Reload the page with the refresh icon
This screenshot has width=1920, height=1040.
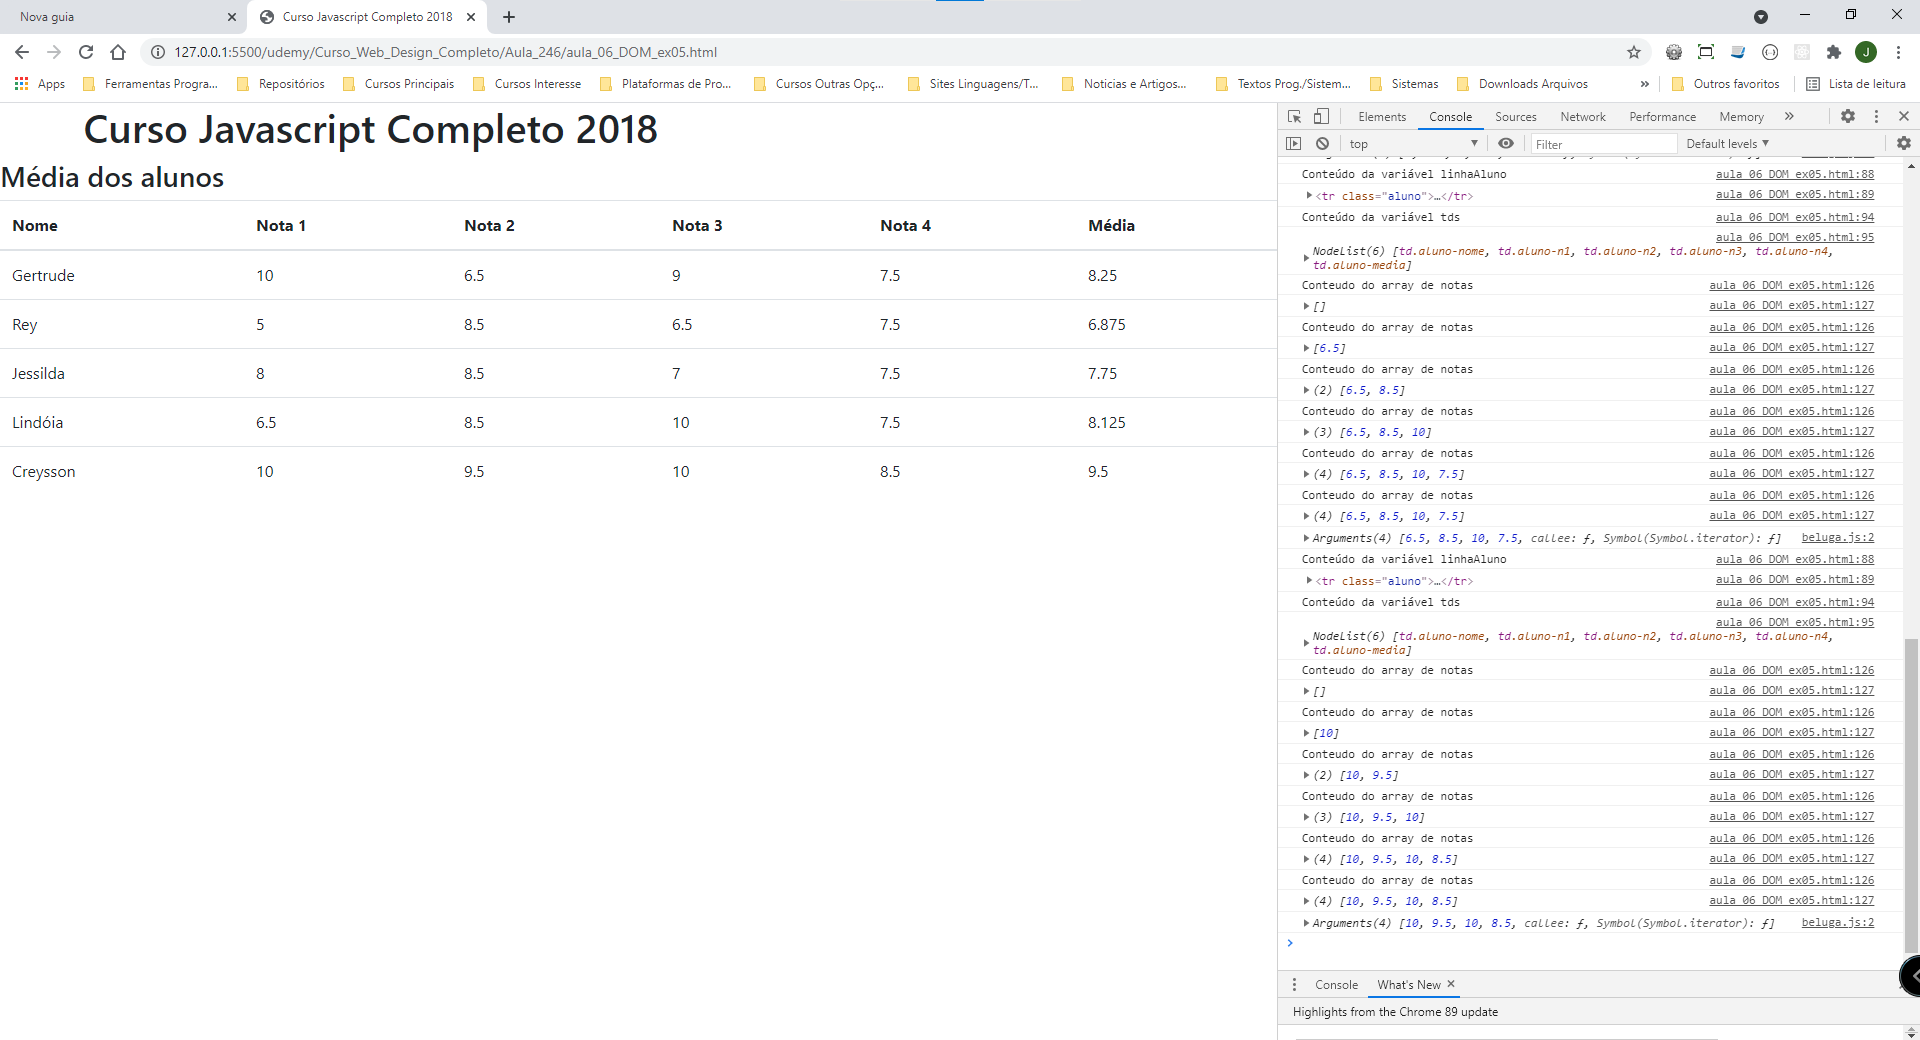coord(86,52)
